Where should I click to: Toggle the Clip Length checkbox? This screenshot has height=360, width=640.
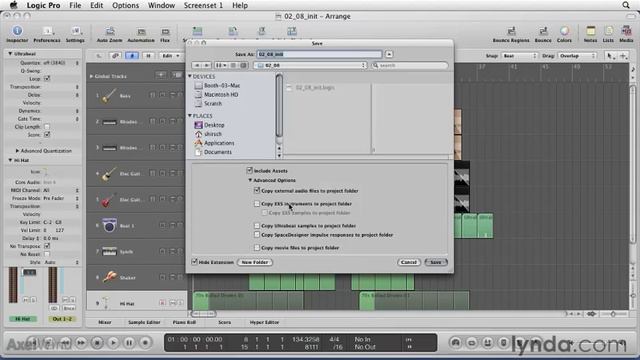coord(47,127)
